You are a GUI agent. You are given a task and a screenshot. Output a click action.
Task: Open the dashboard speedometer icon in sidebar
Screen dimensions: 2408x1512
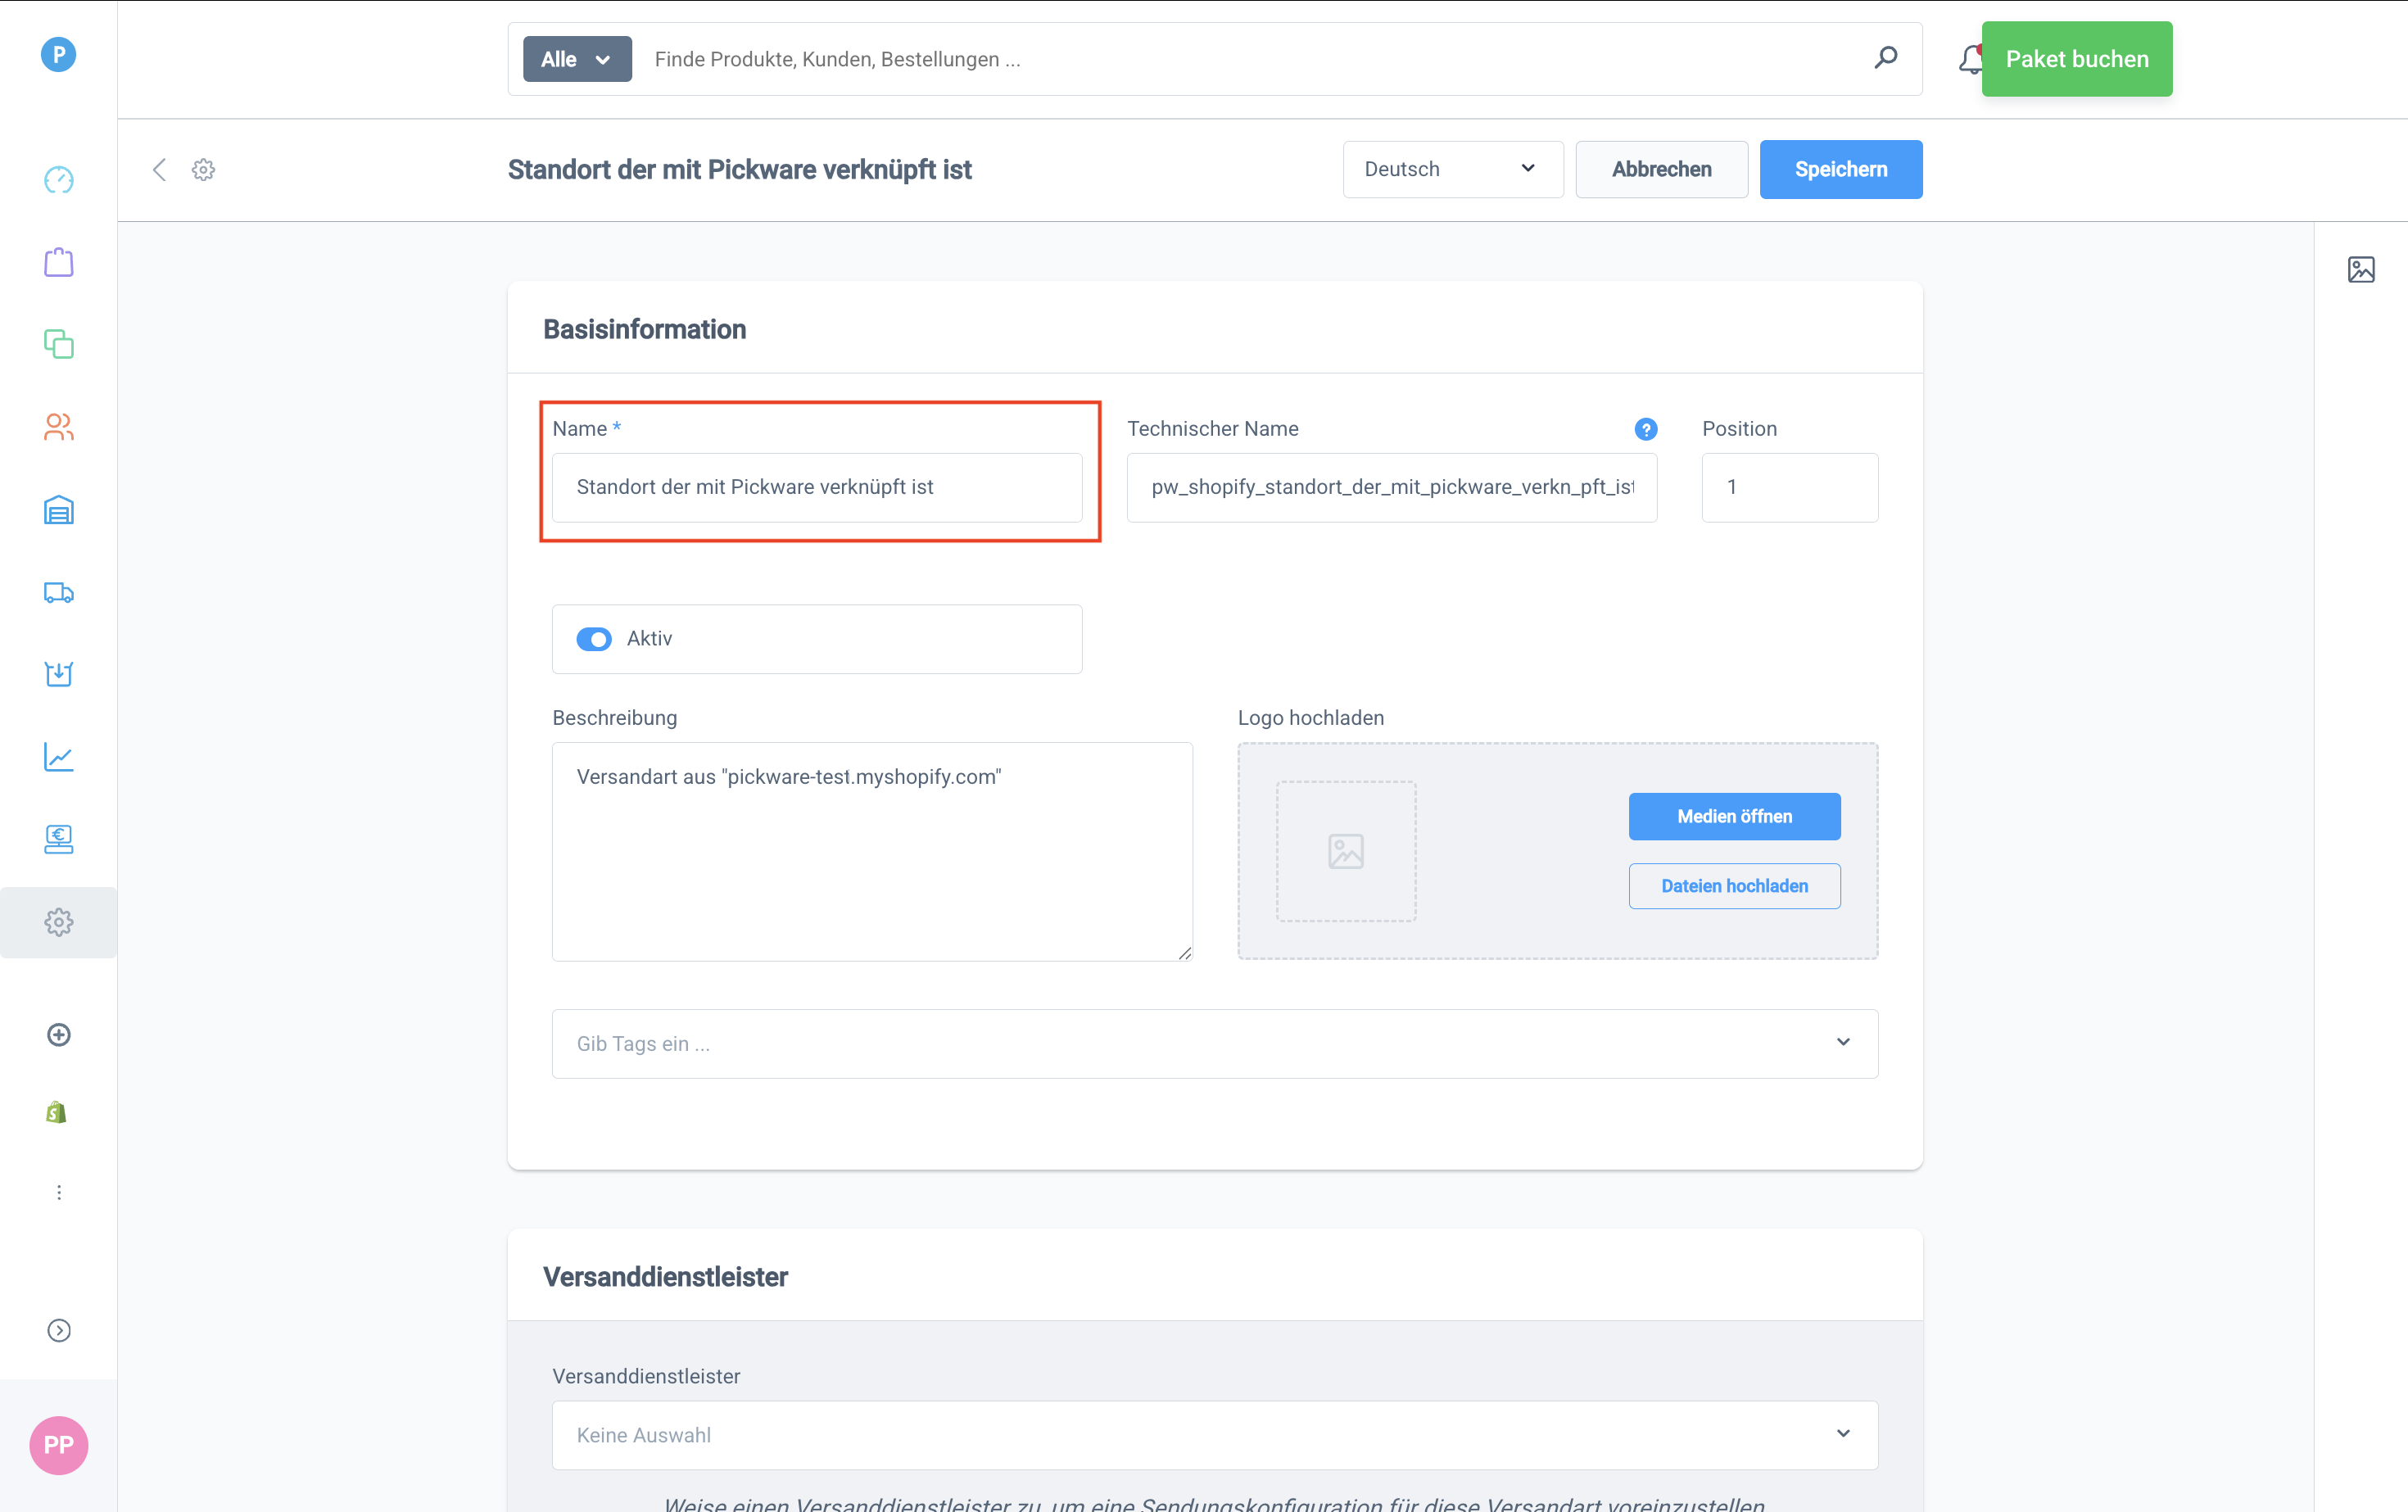coord(59,180)
